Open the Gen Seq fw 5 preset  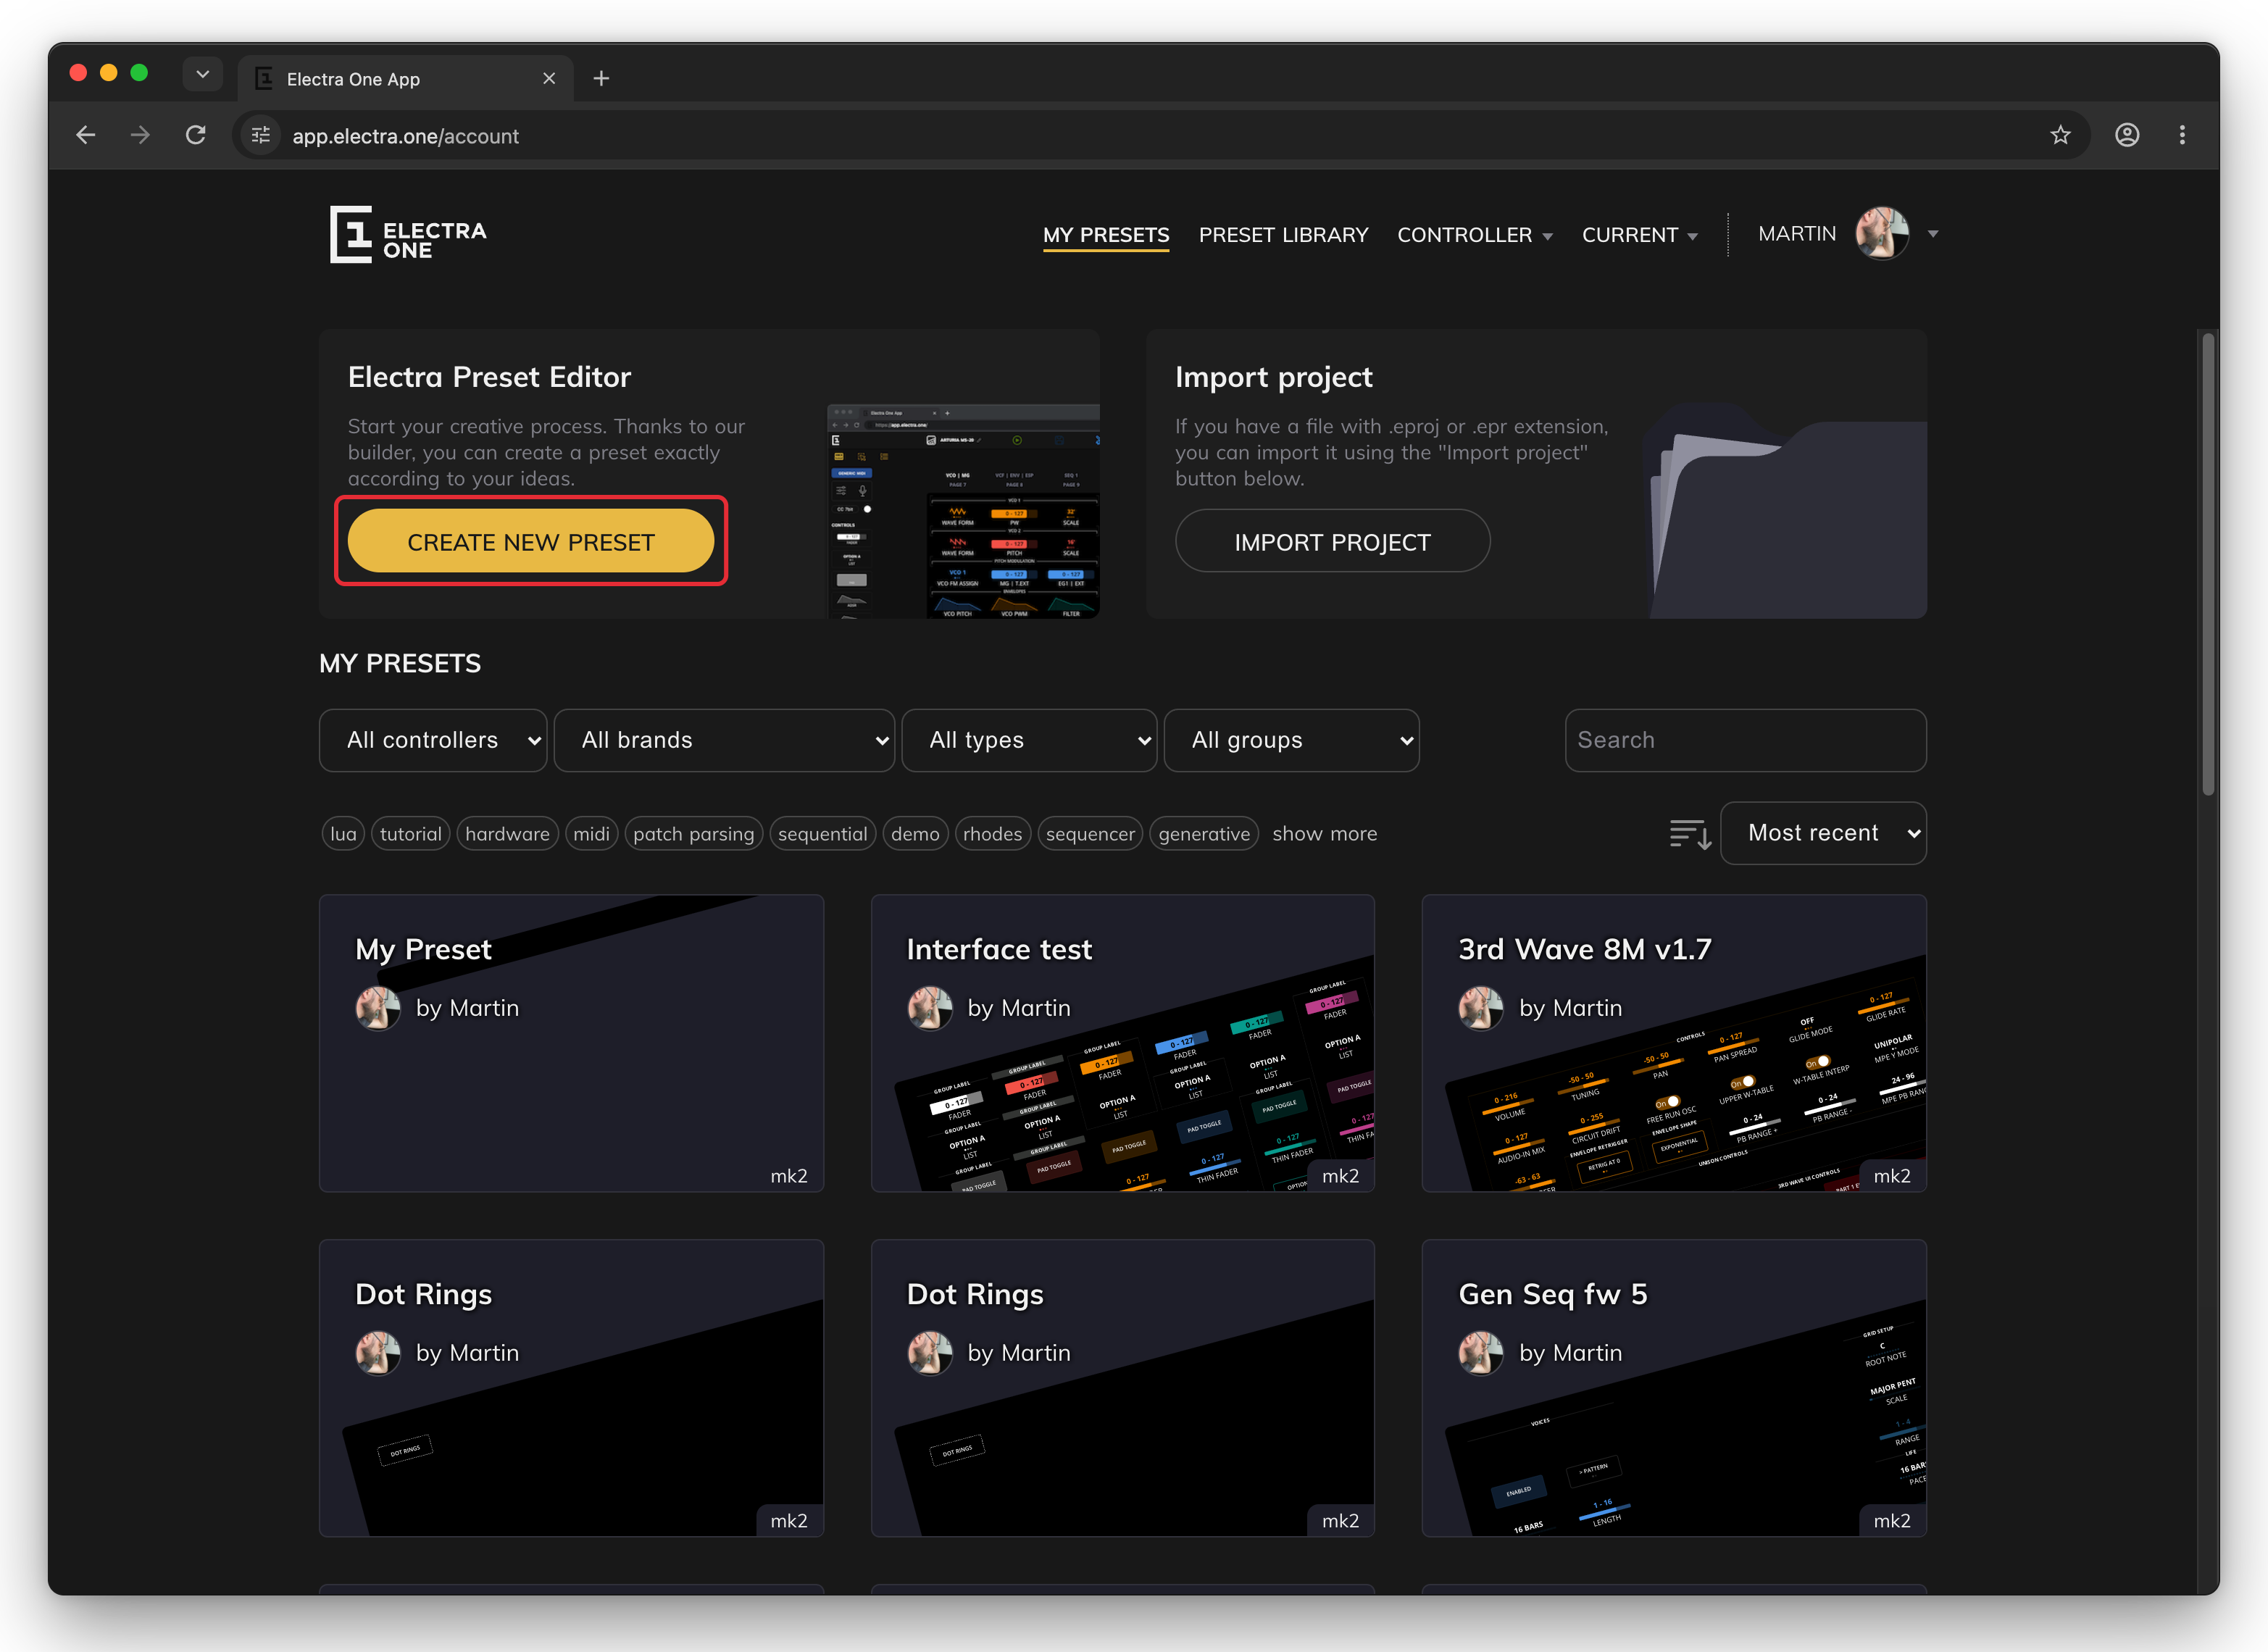pos(1674,1388)
